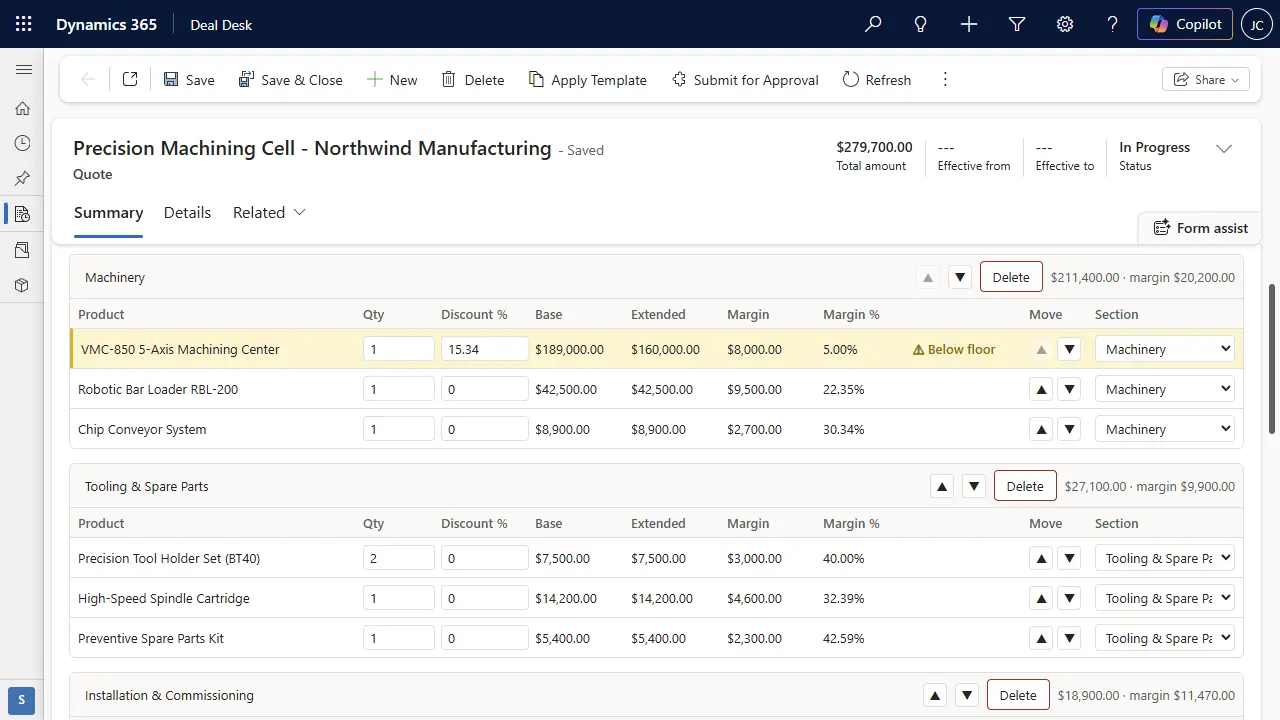
Task: Open the advanced find filter icon
Action: click(x=1017, y=24)
